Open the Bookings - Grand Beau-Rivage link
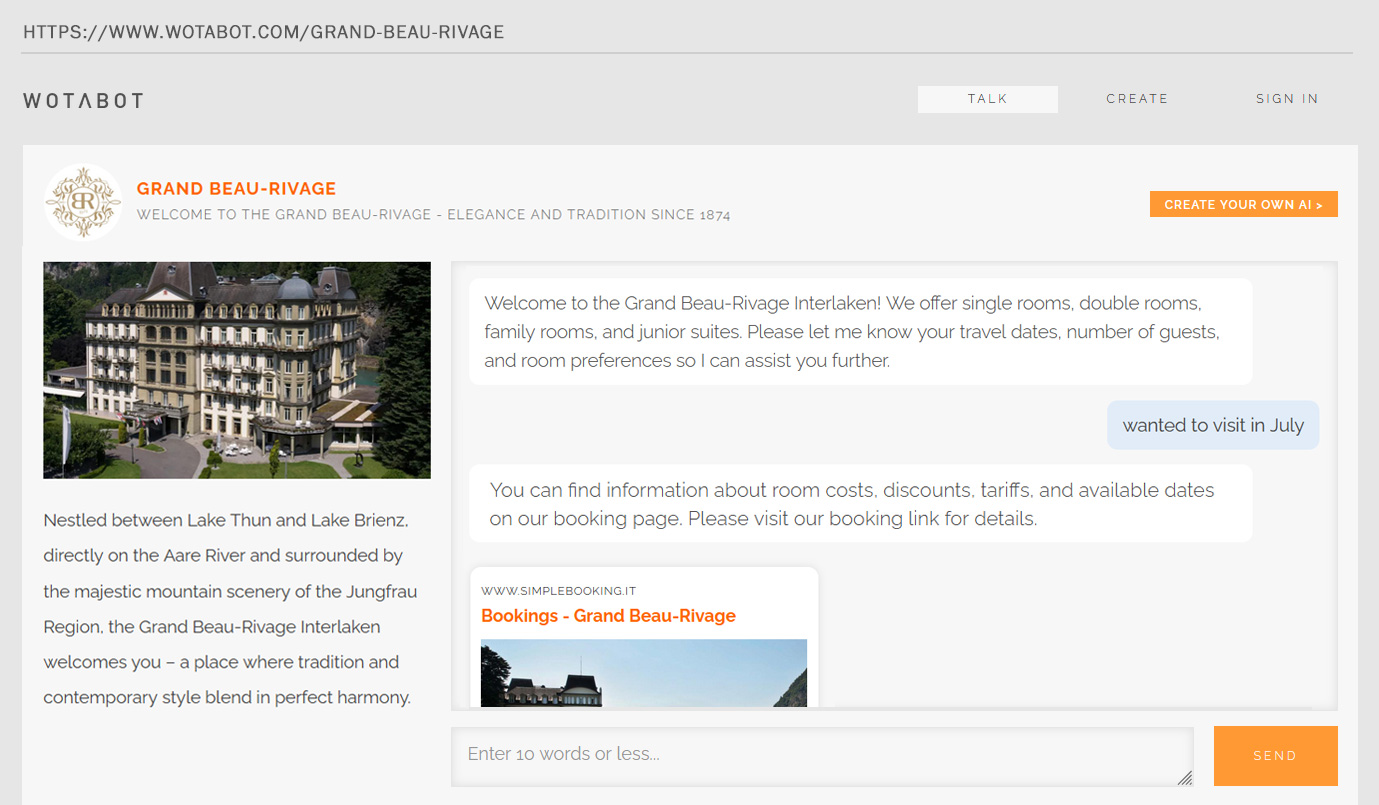 [608, 615]
